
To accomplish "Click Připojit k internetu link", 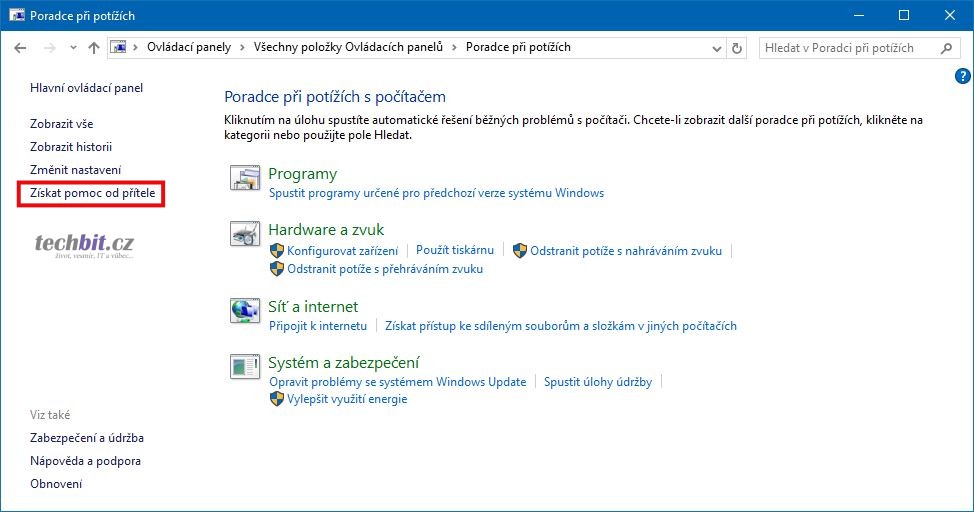I will pyautogui.click(x=318, y=326).
